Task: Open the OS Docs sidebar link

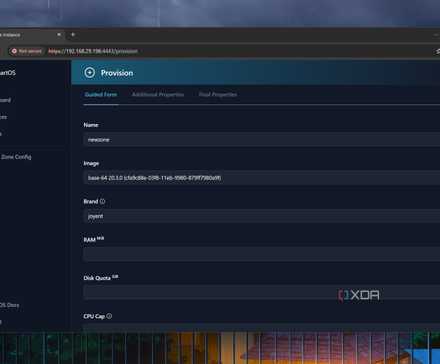Action: click(9, 305)
